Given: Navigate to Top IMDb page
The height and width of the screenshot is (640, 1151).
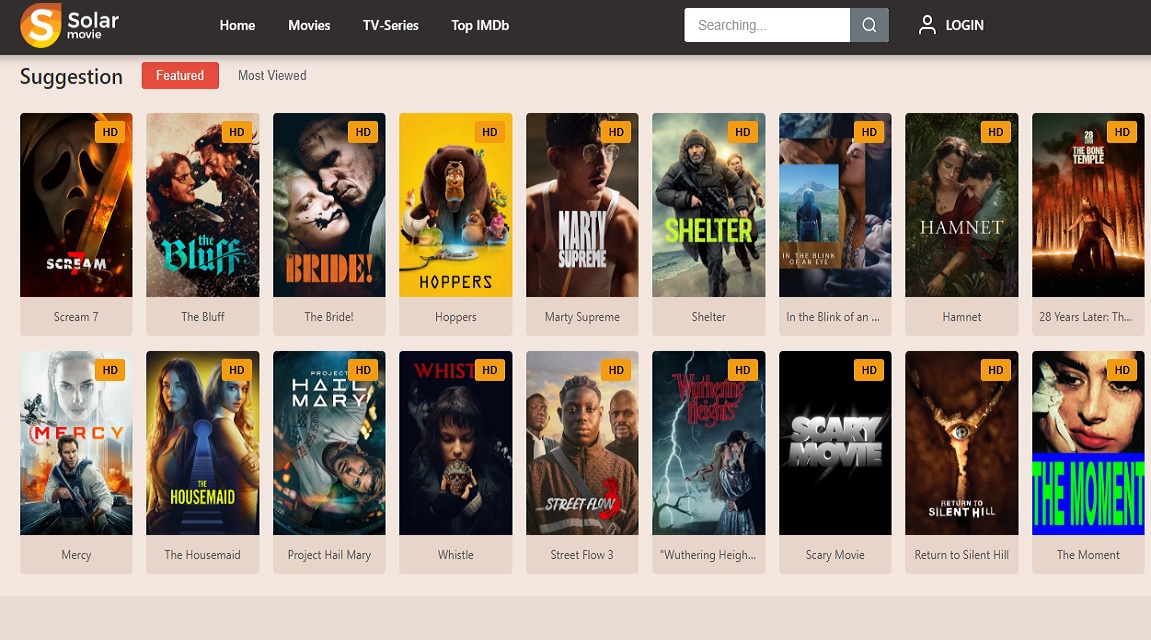Looking at the screenshot, I should tap(480, 25).
